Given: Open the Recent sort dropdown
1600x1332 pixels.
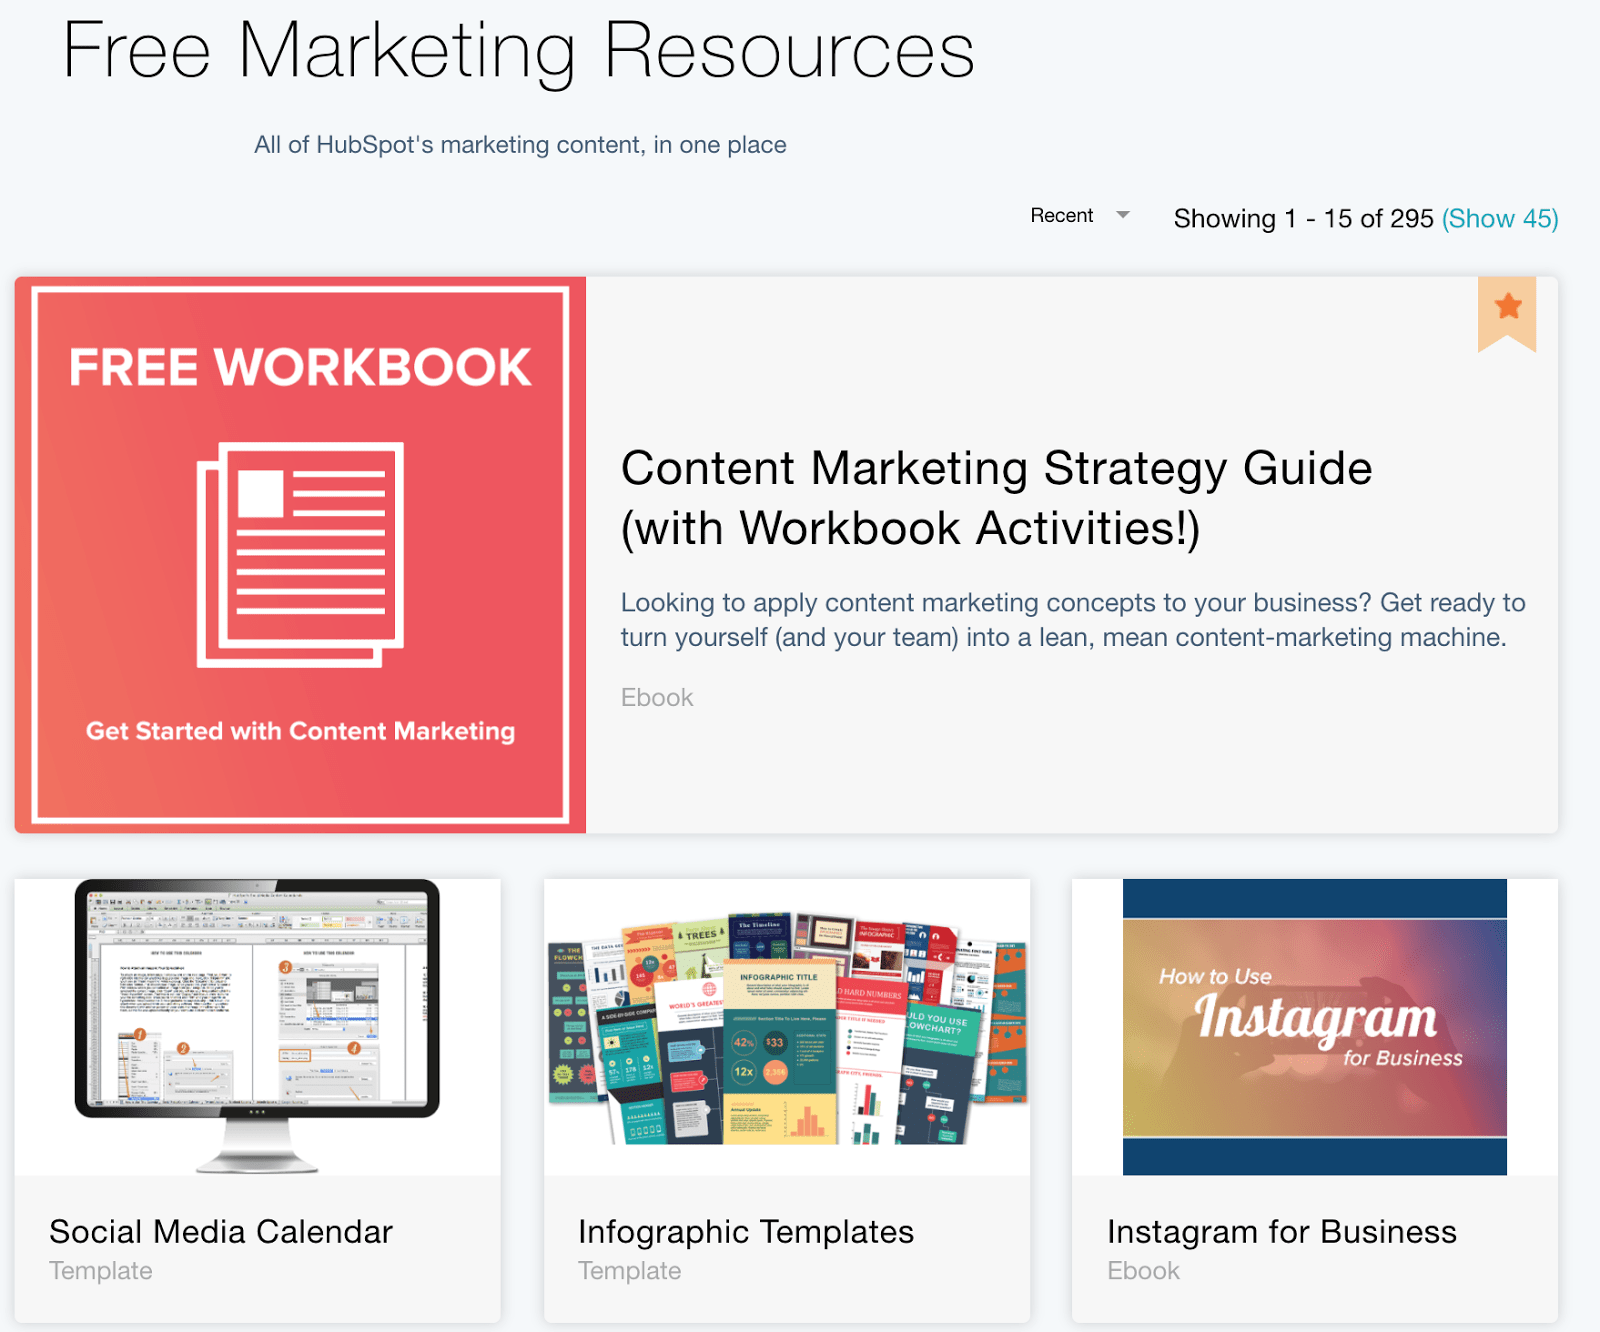Looking at the screenshot, I should coord(1079,216).
